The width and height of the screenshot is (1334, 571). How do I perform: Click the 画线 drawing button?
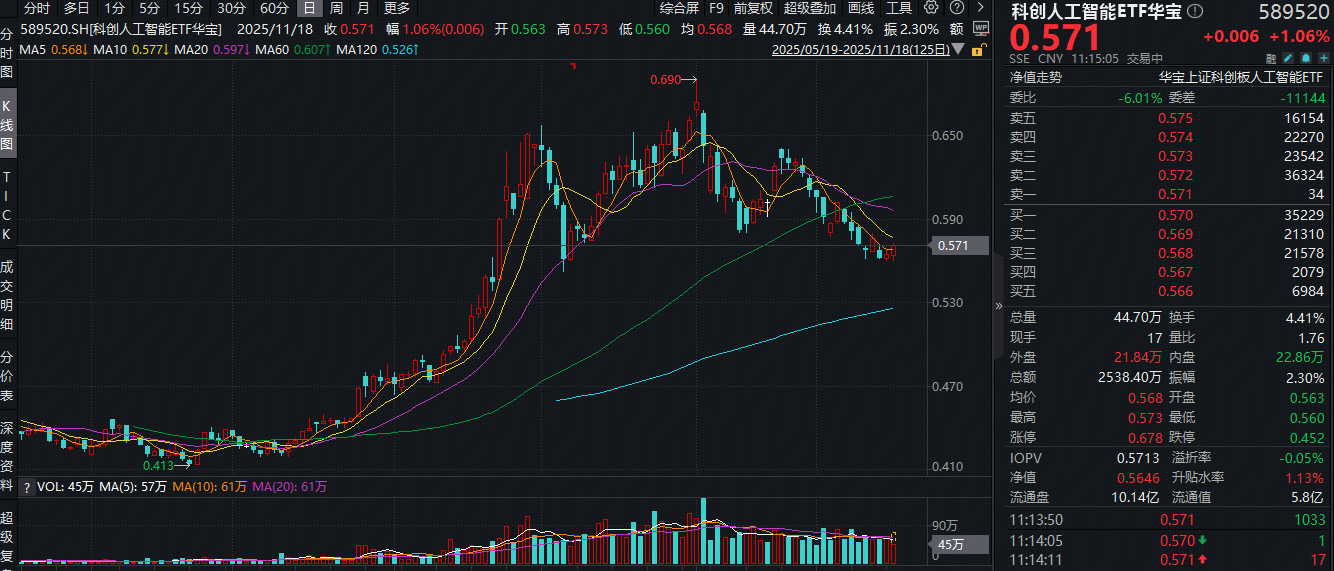point(858,8)
